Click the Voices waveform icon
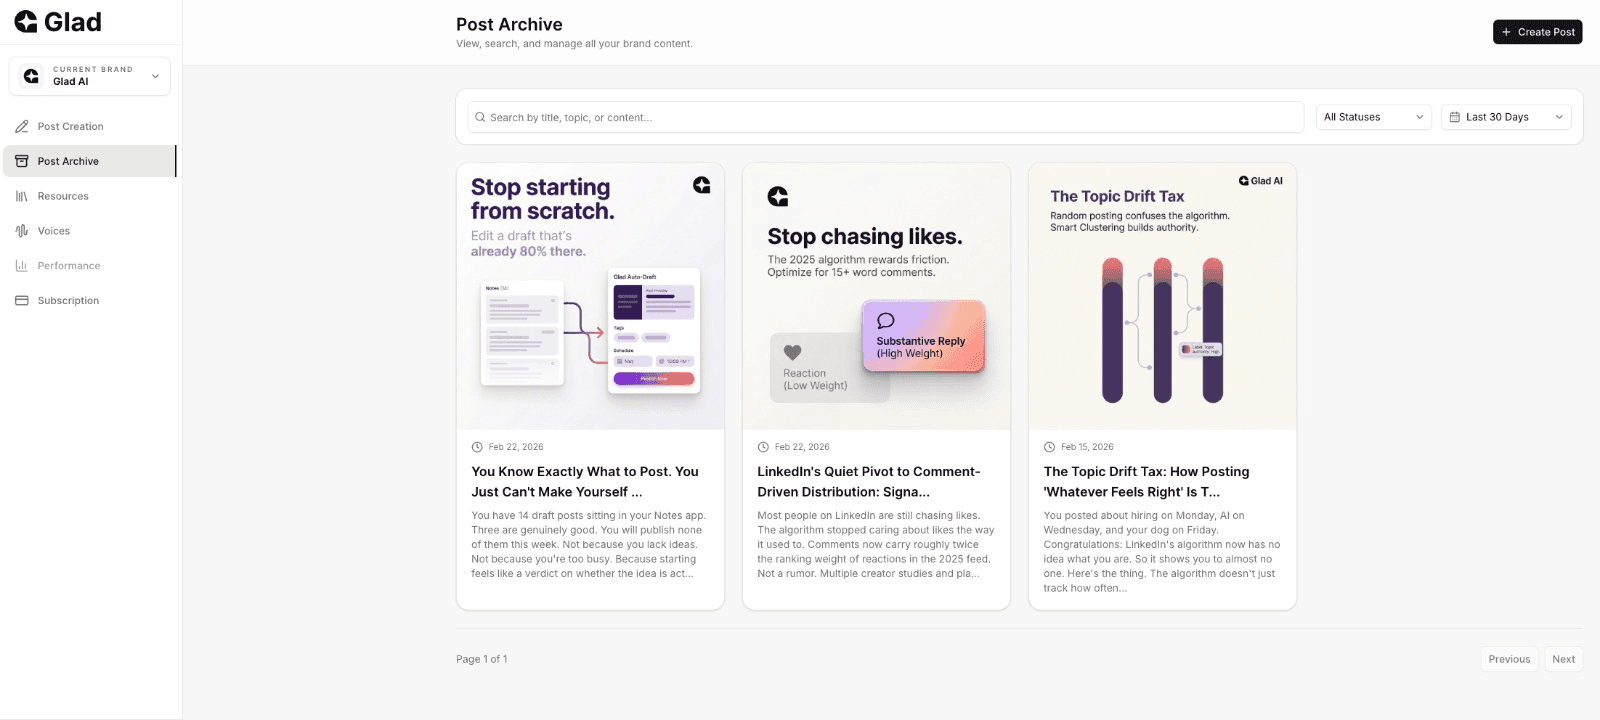 22,231
